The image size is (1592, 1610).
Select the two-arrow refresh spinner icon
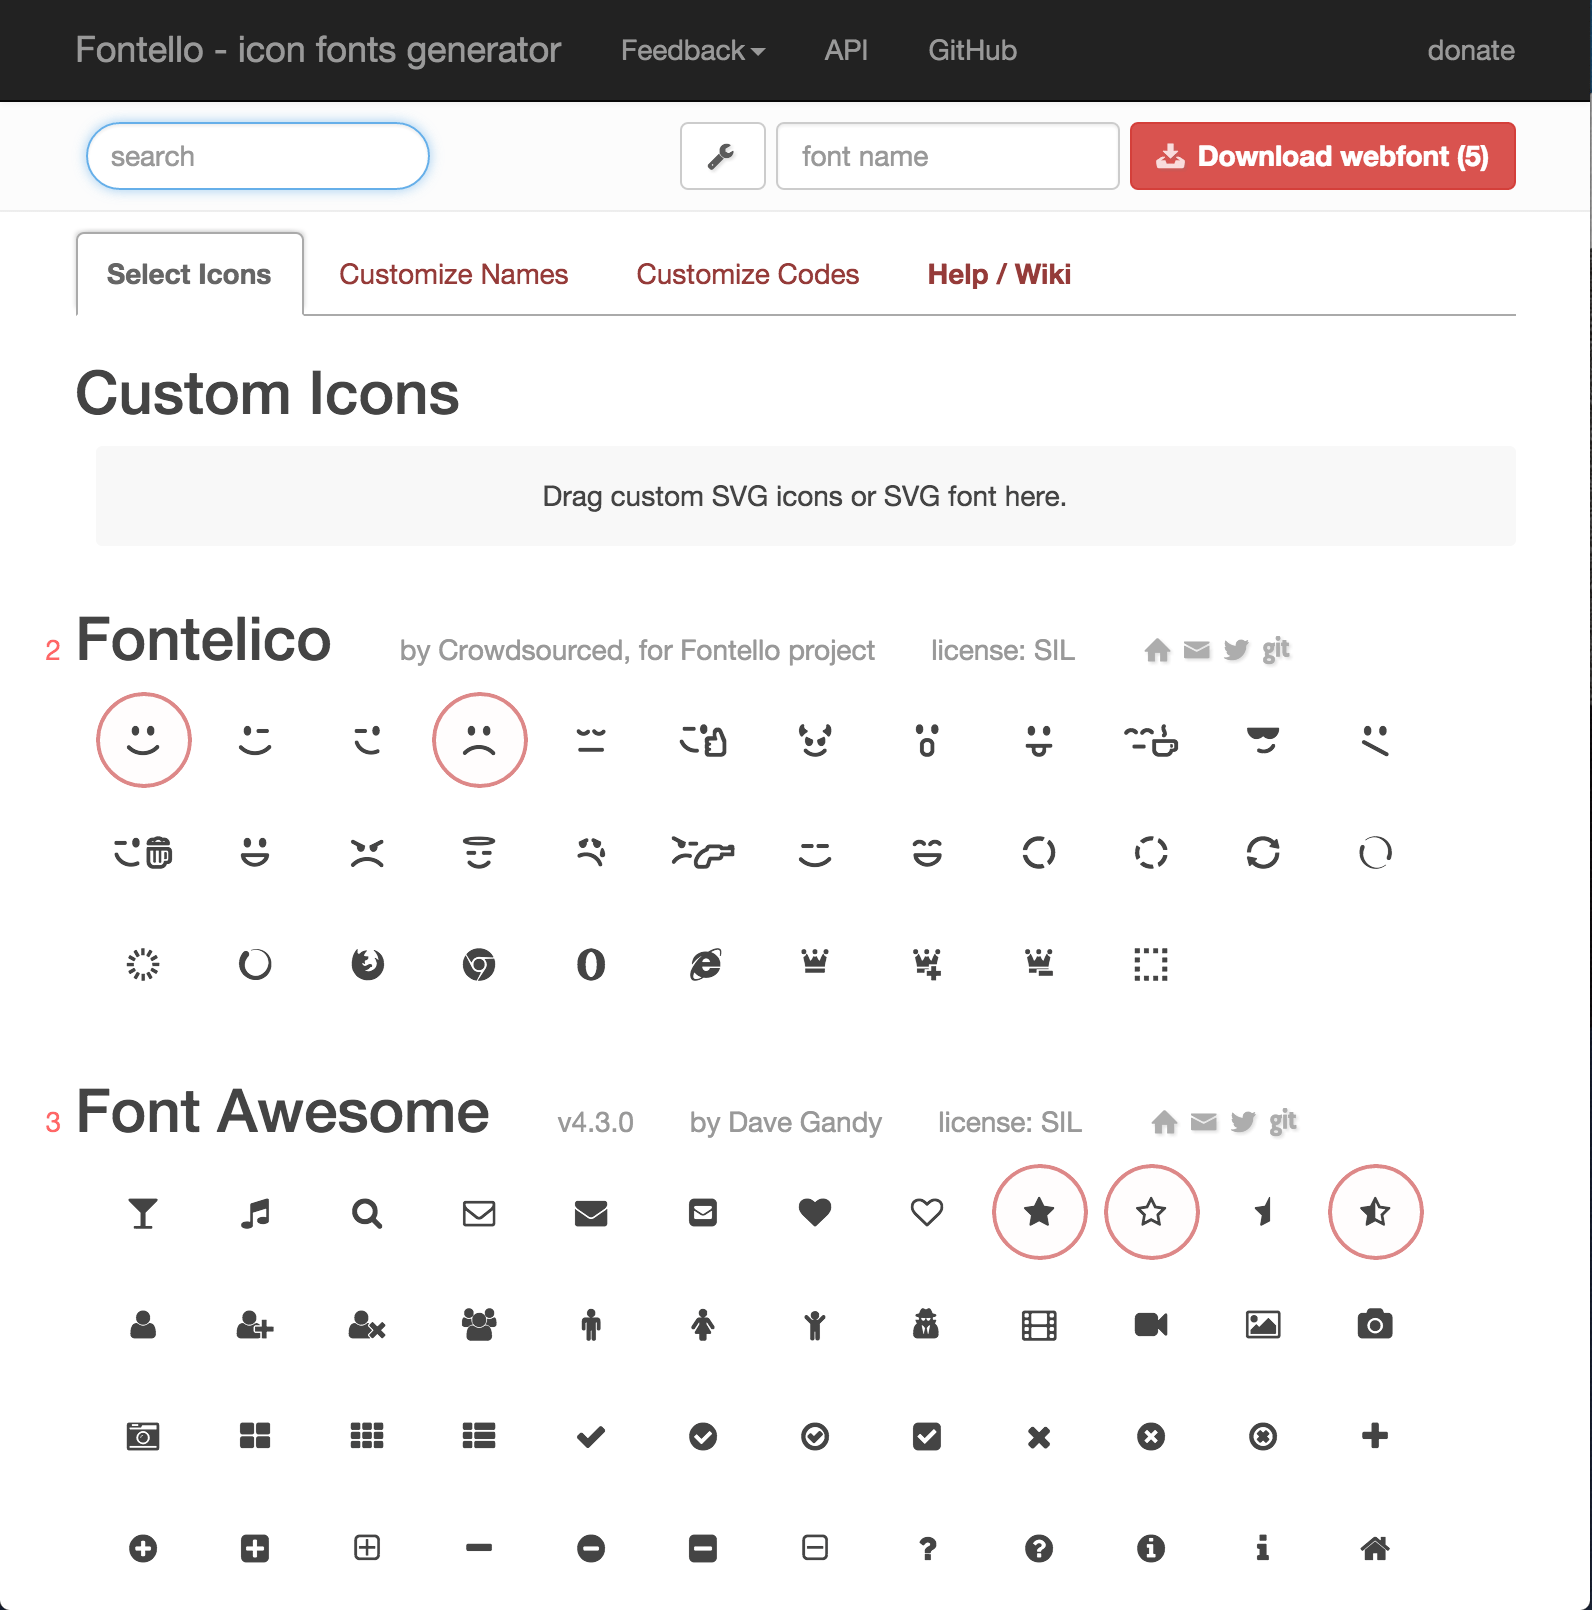pyautogui.click(x=1263, y=852)
